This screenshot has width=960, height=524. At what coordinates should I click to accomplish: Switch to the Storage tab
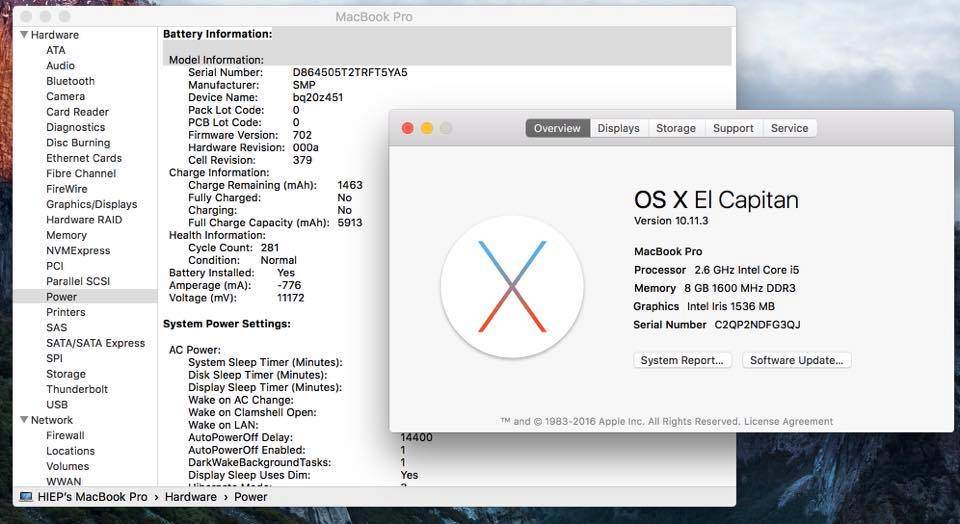[x=676, y=128]
